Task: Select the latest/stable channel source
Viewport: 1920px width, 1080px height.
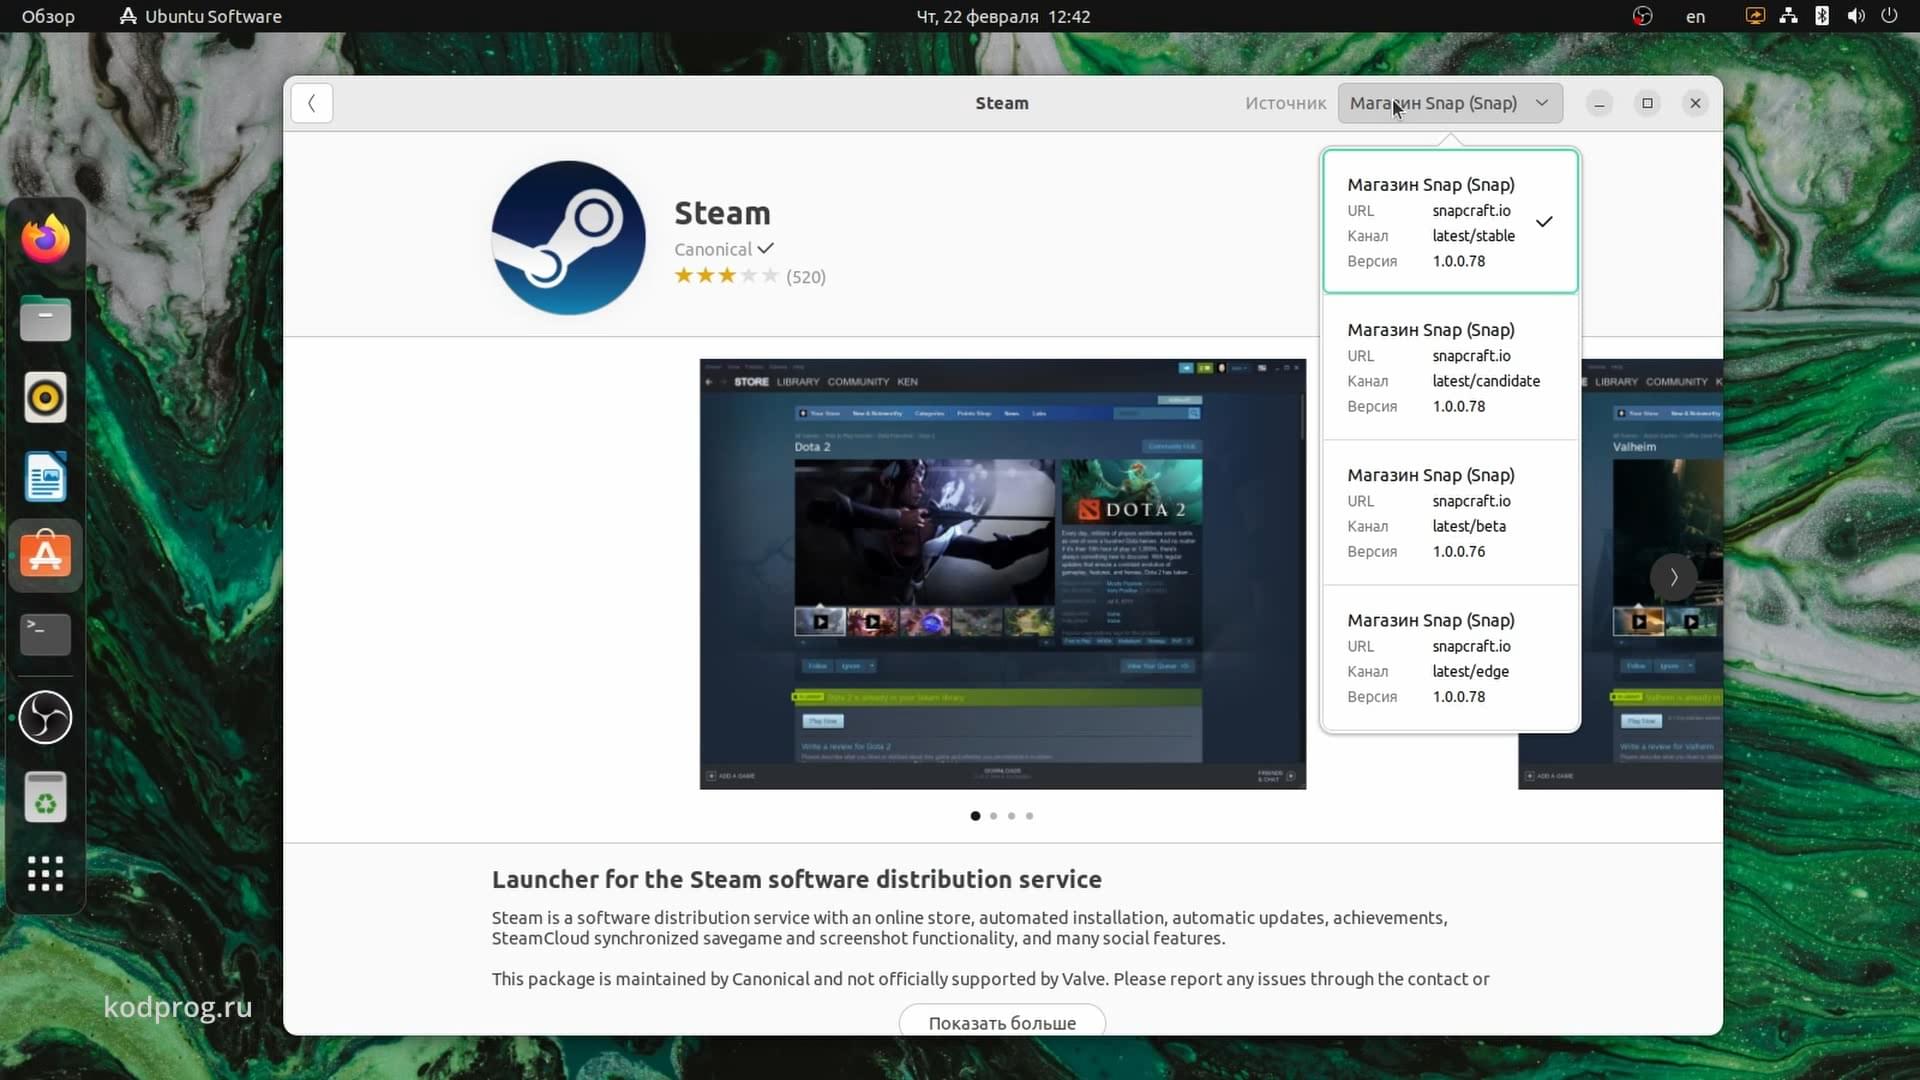Action: pos(1450,221)
